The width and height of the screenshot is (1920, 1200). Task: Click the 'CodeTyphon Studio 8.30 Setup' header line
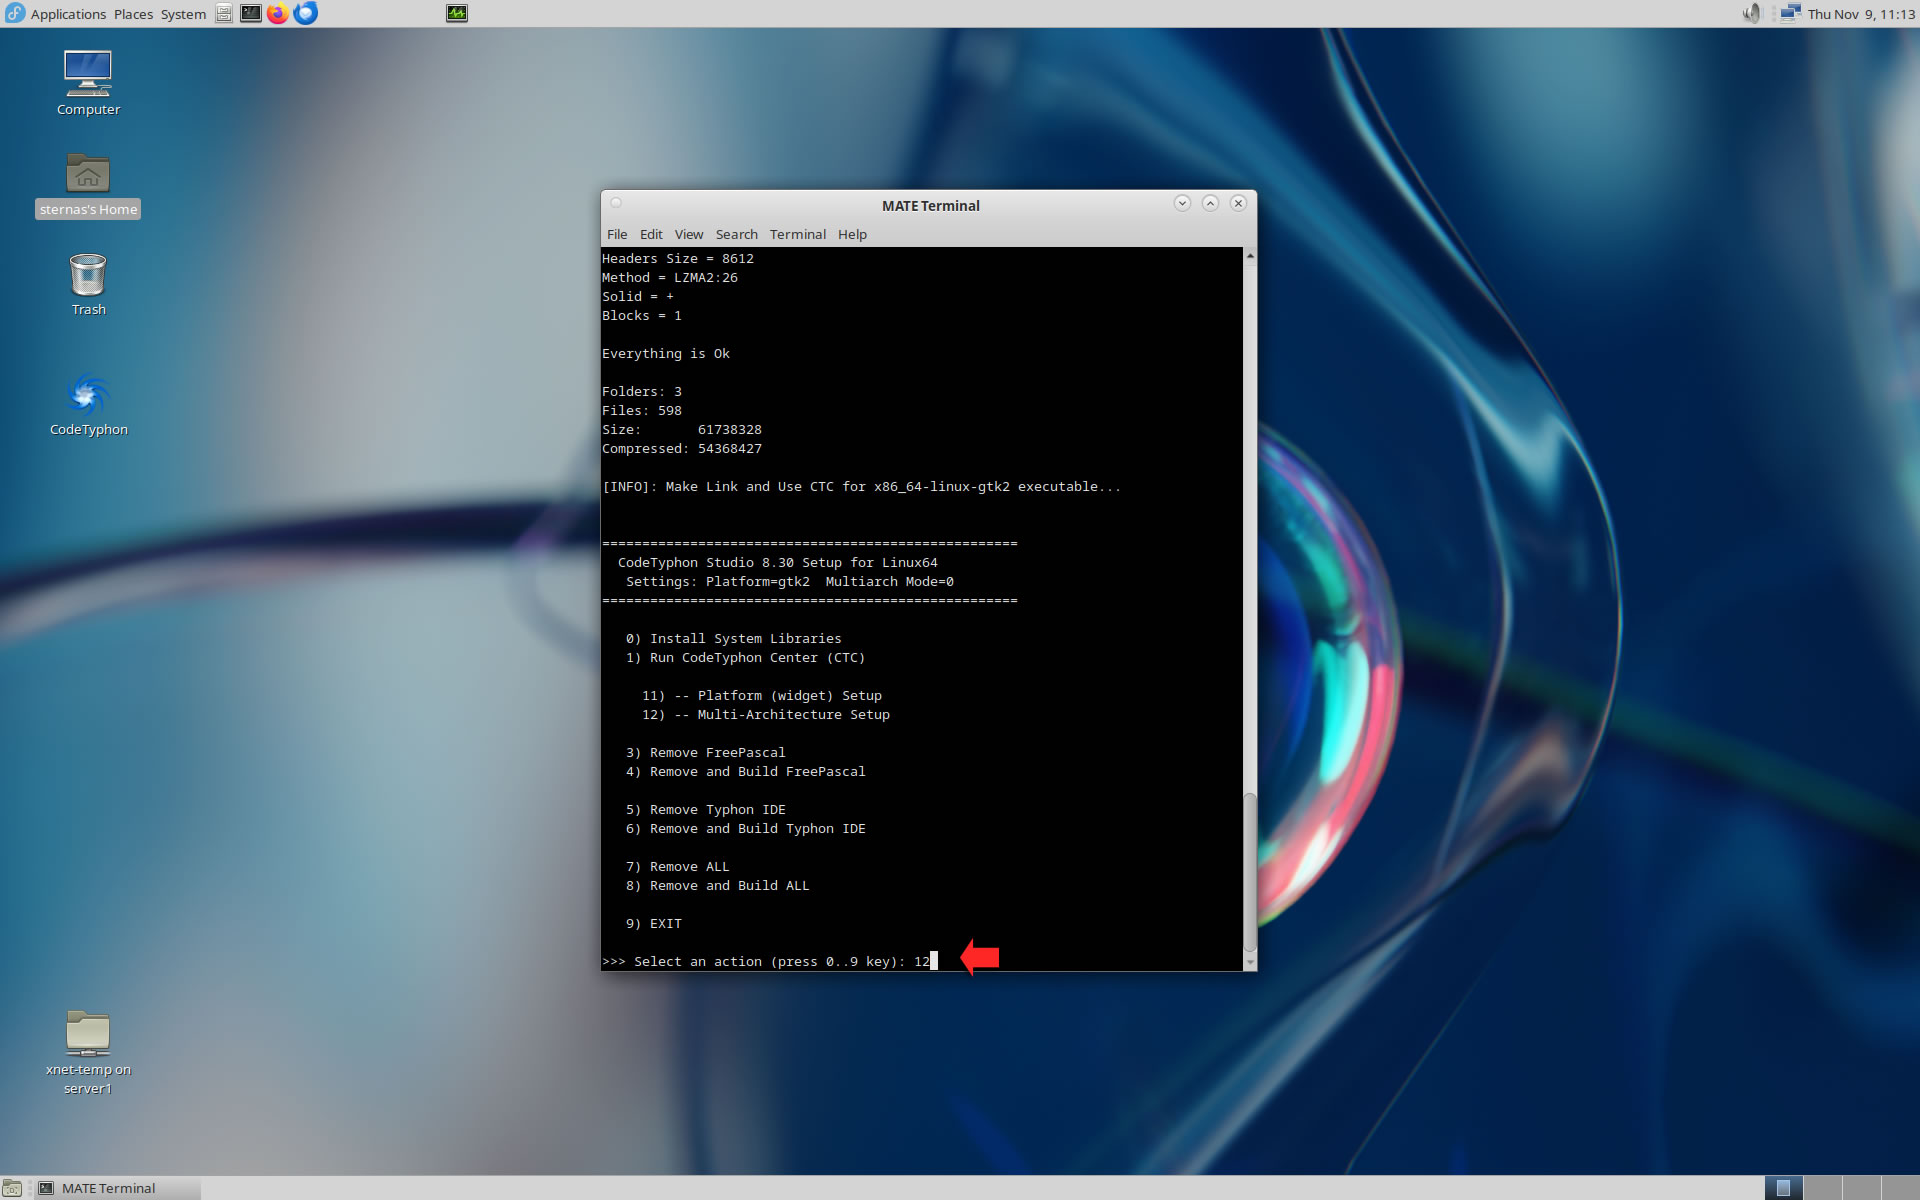point(777,563)
